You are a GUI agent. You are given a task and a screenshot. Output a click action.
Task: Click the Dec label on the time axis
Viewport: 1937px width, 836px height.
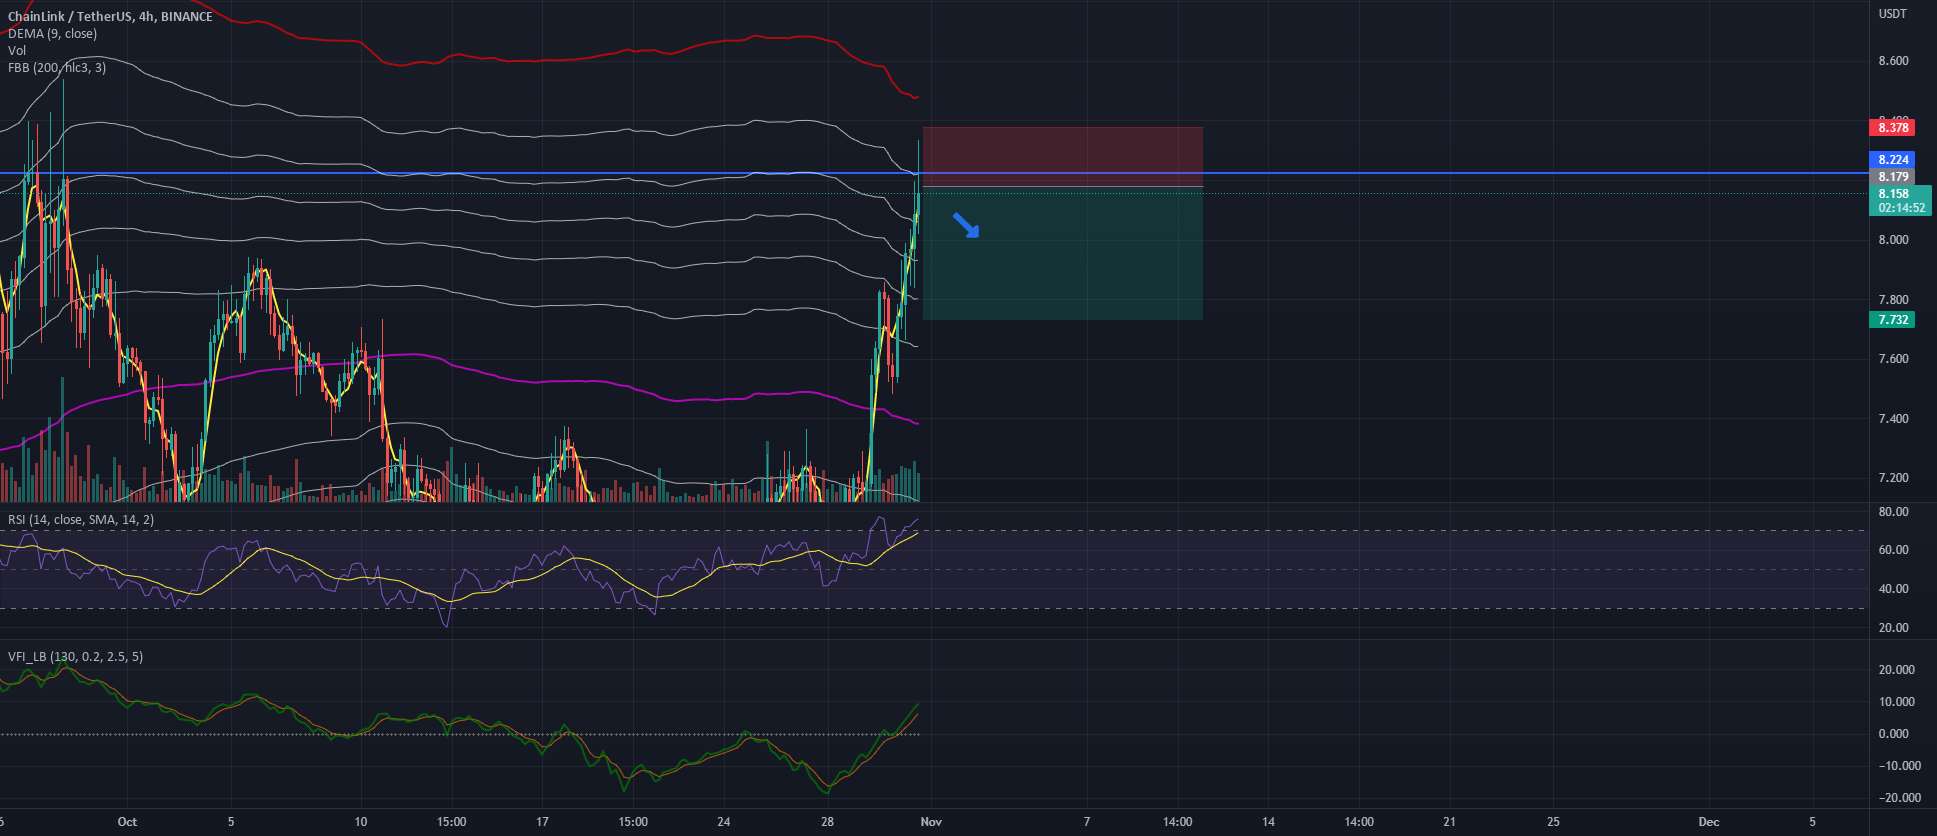tap(1709, 822)
